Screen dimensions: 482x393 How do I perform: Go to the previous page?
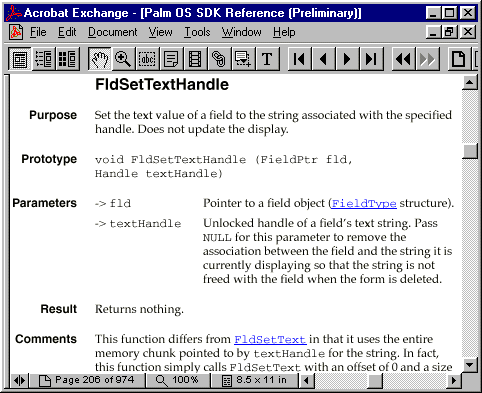[323, 59]
